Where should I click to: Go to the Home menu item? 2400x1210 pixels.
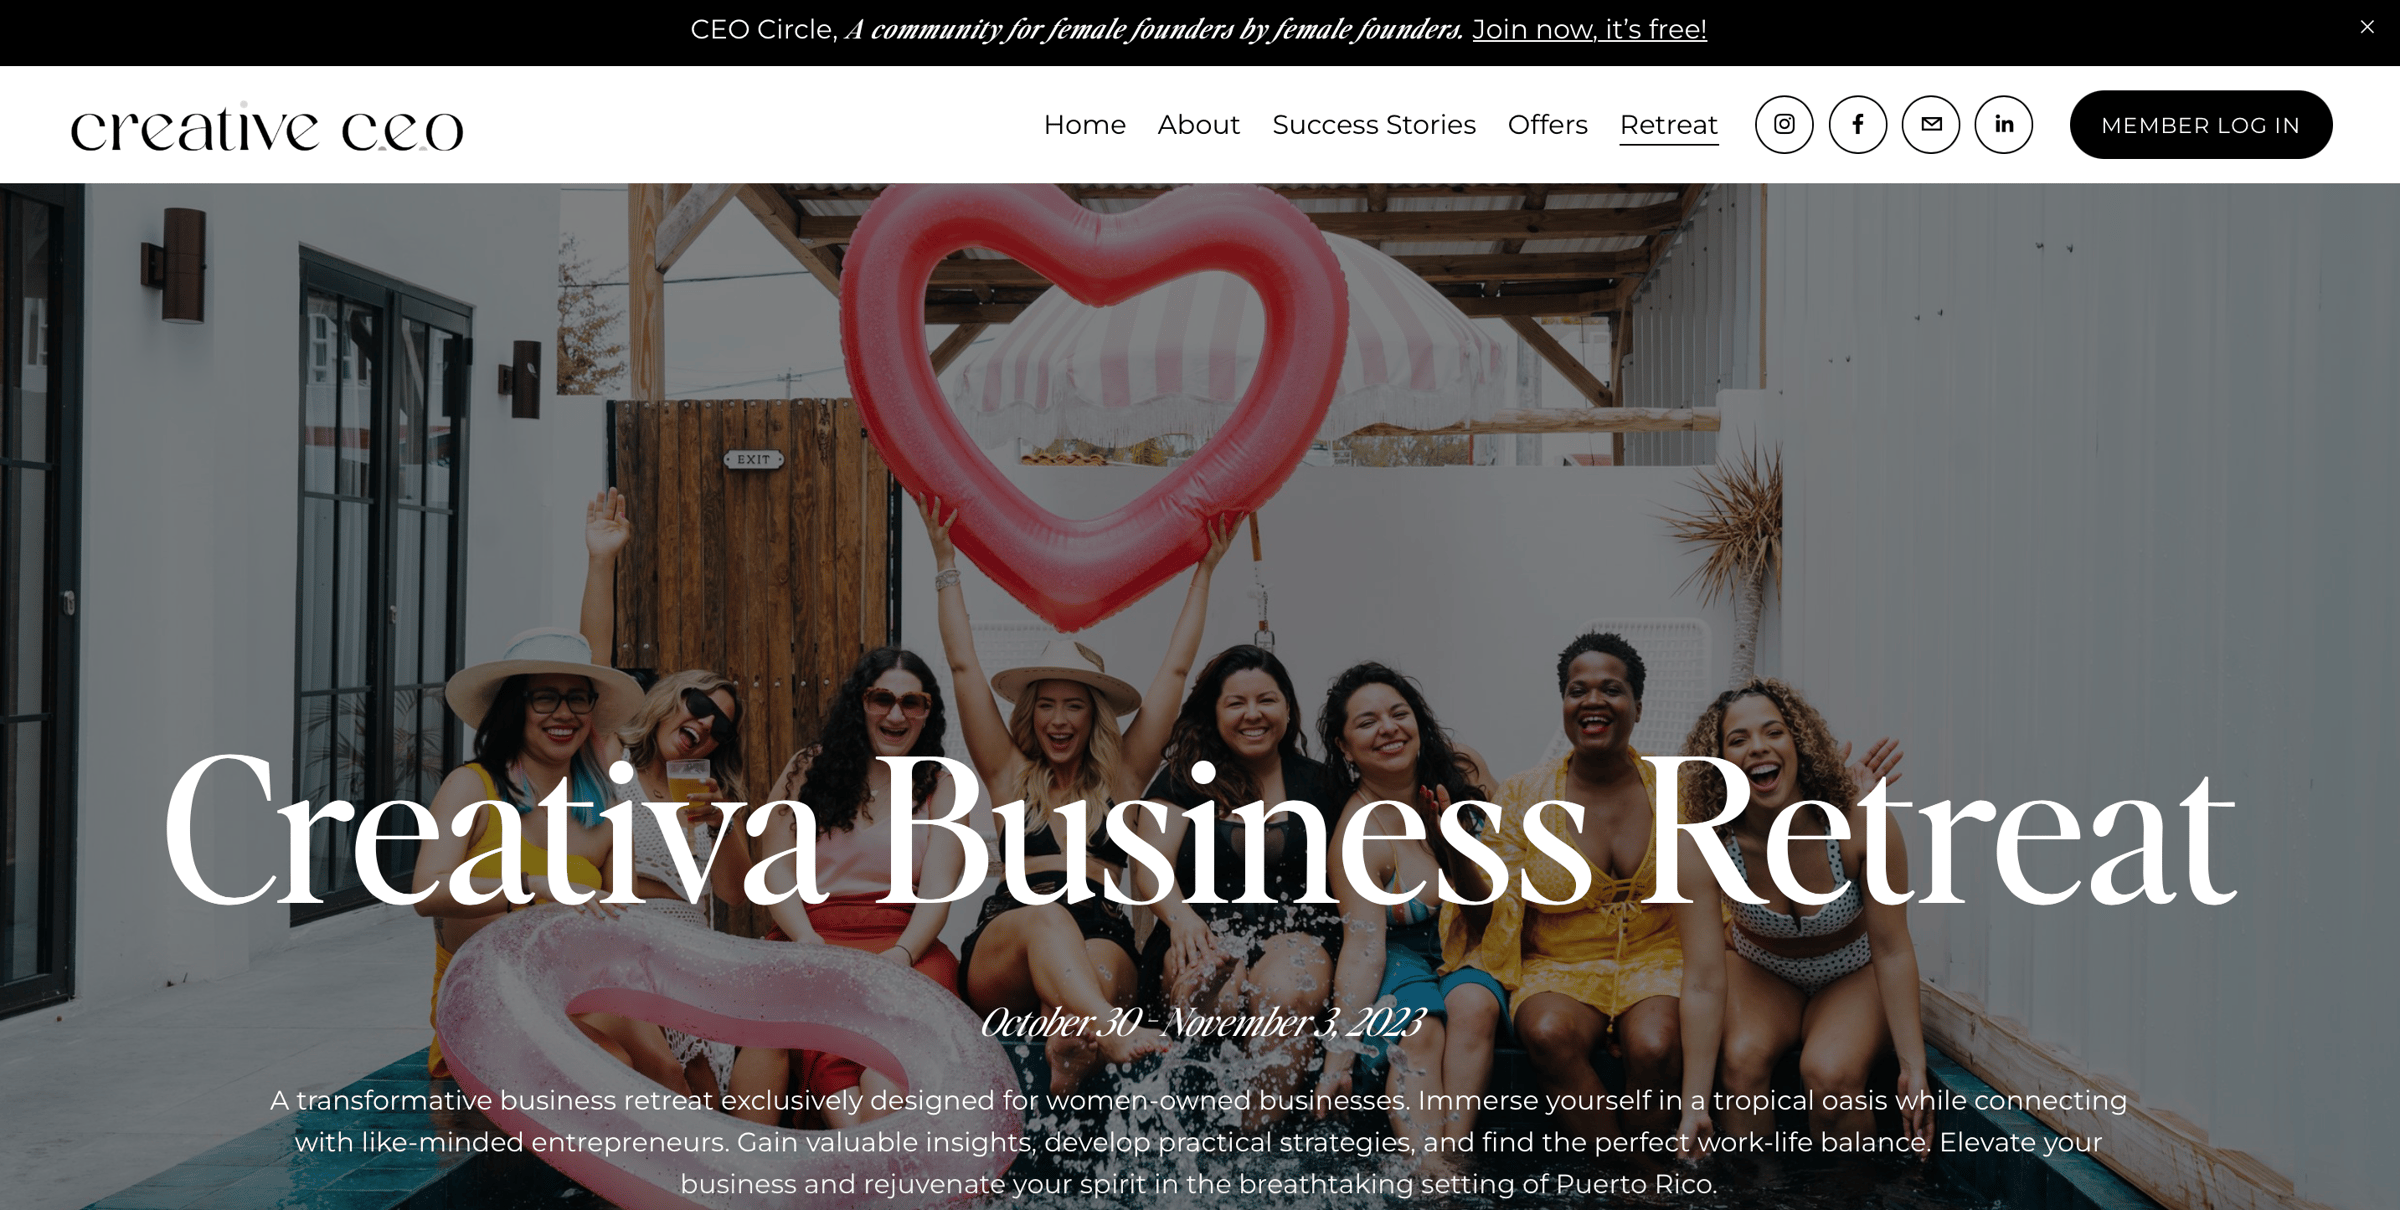pos(1084,125)
